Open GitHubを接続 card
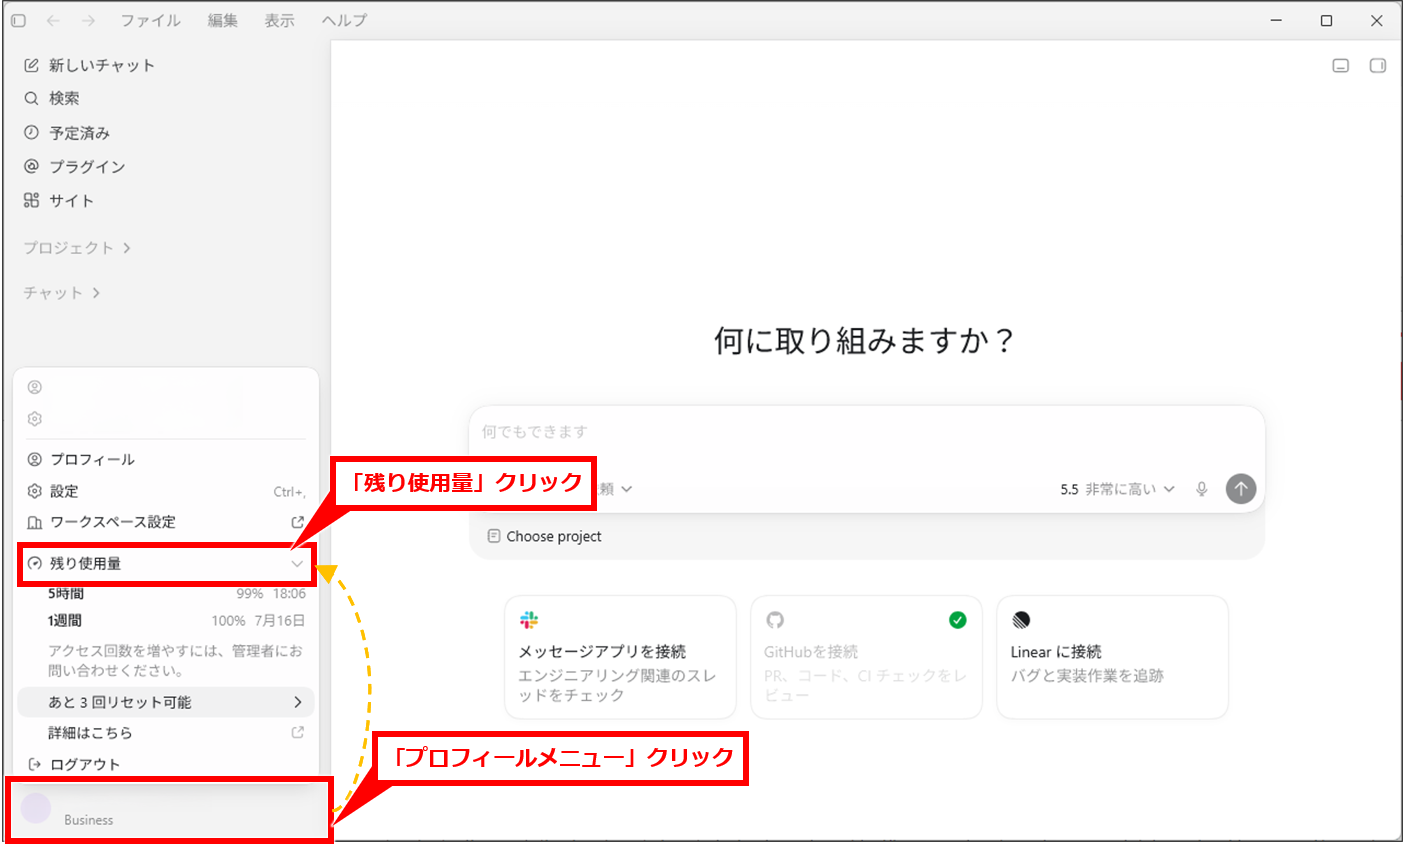1403x849 pixels. pyautogui.click(x=866, y=657)
